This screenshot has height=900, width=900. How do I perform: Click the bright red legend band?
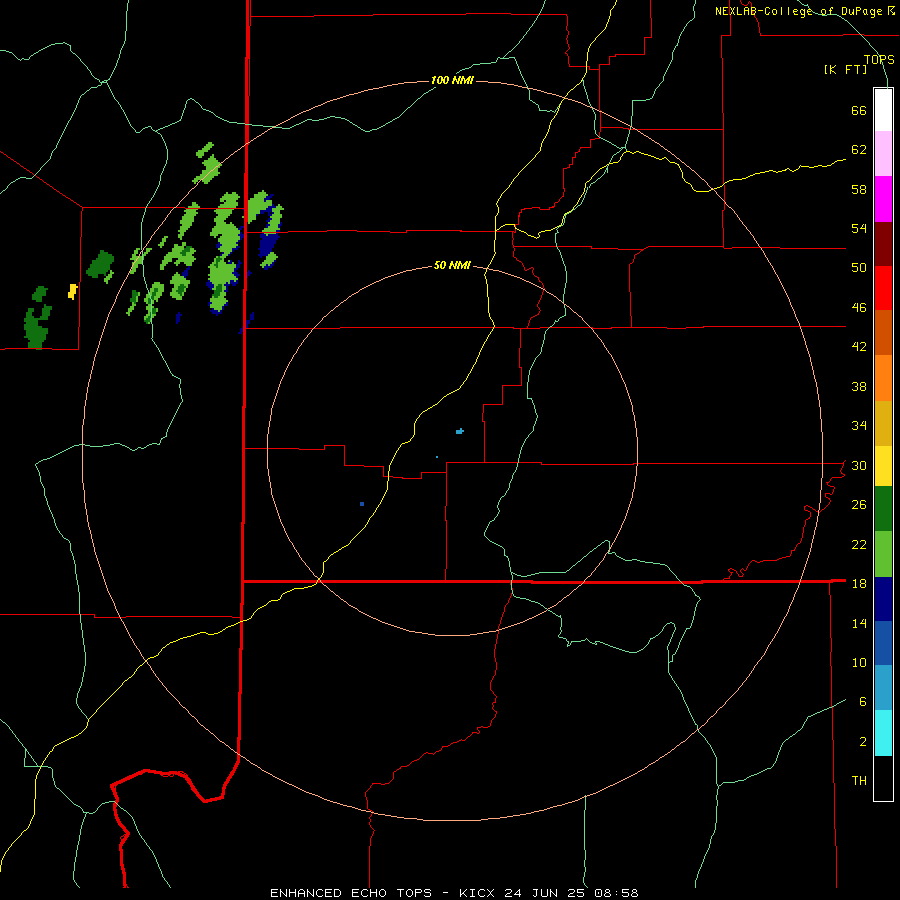tap(883, 288)
